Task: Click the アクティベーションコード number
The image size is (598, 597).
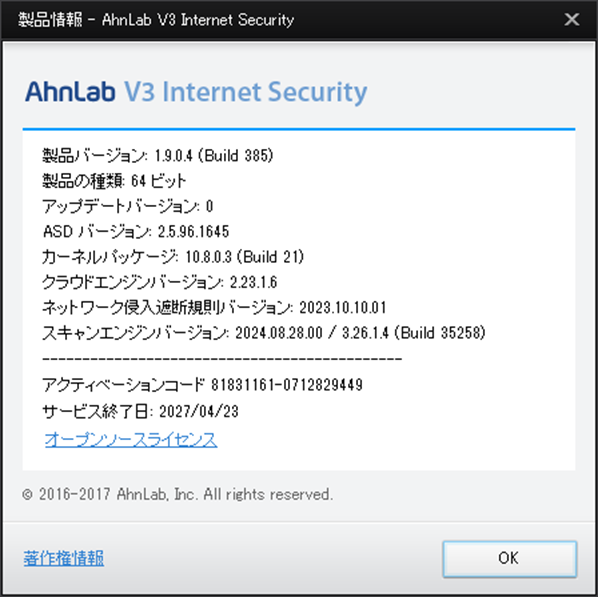Action: (287, 385)
